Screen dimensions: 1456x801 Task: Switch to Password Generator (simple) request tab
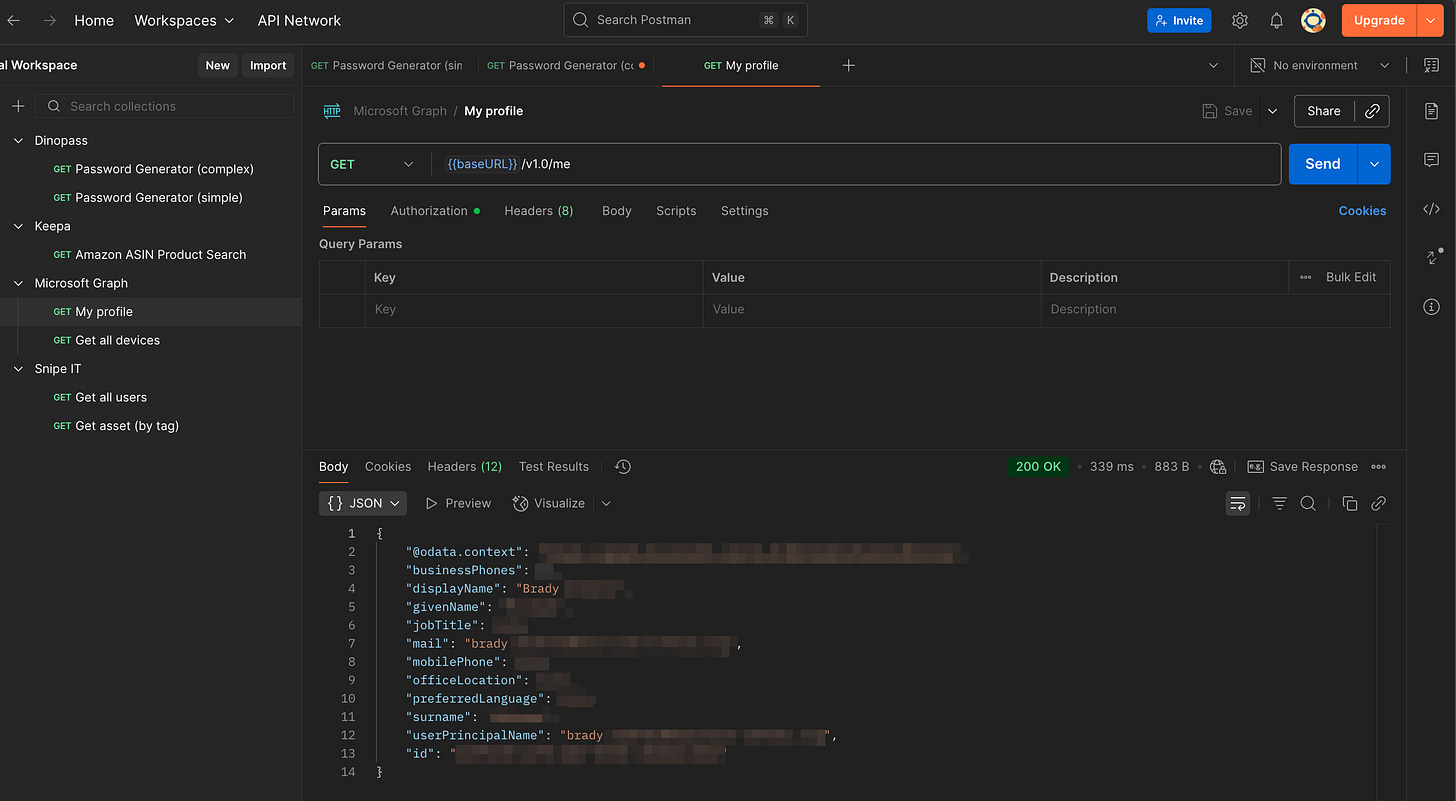(388, 65)
